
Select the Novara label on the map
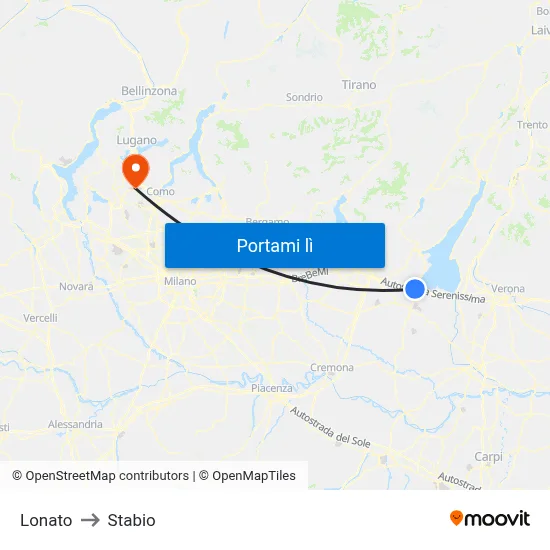click(76, 286)
